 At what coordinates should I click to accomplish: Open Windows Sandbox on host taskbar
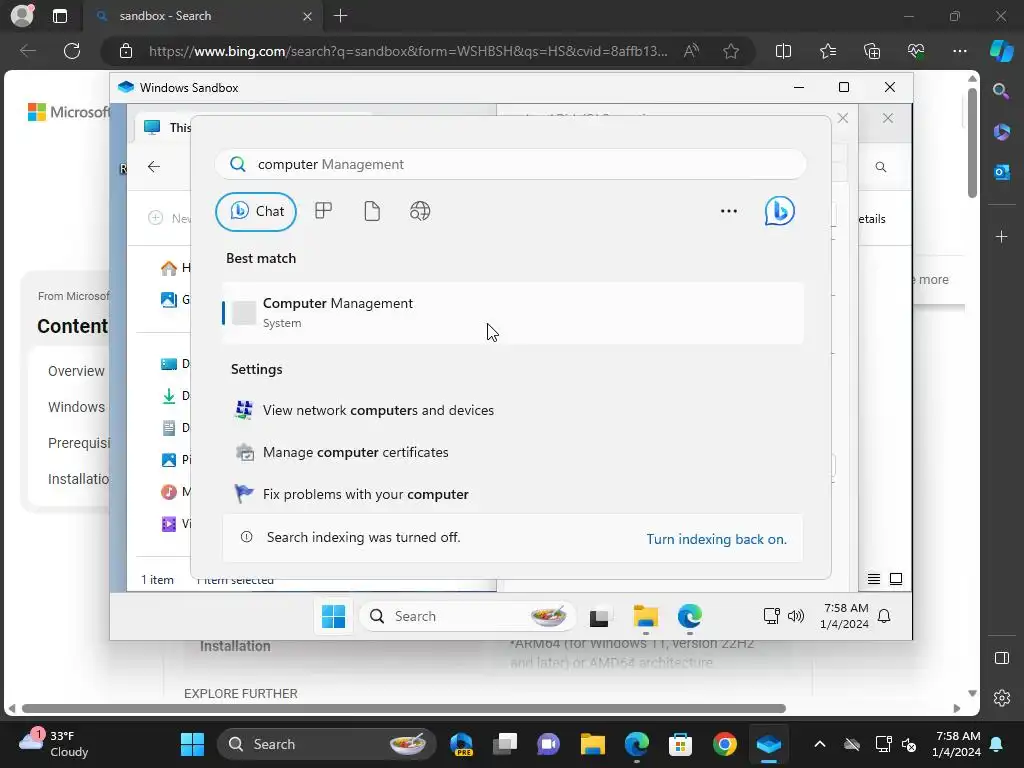pos(768,744)
